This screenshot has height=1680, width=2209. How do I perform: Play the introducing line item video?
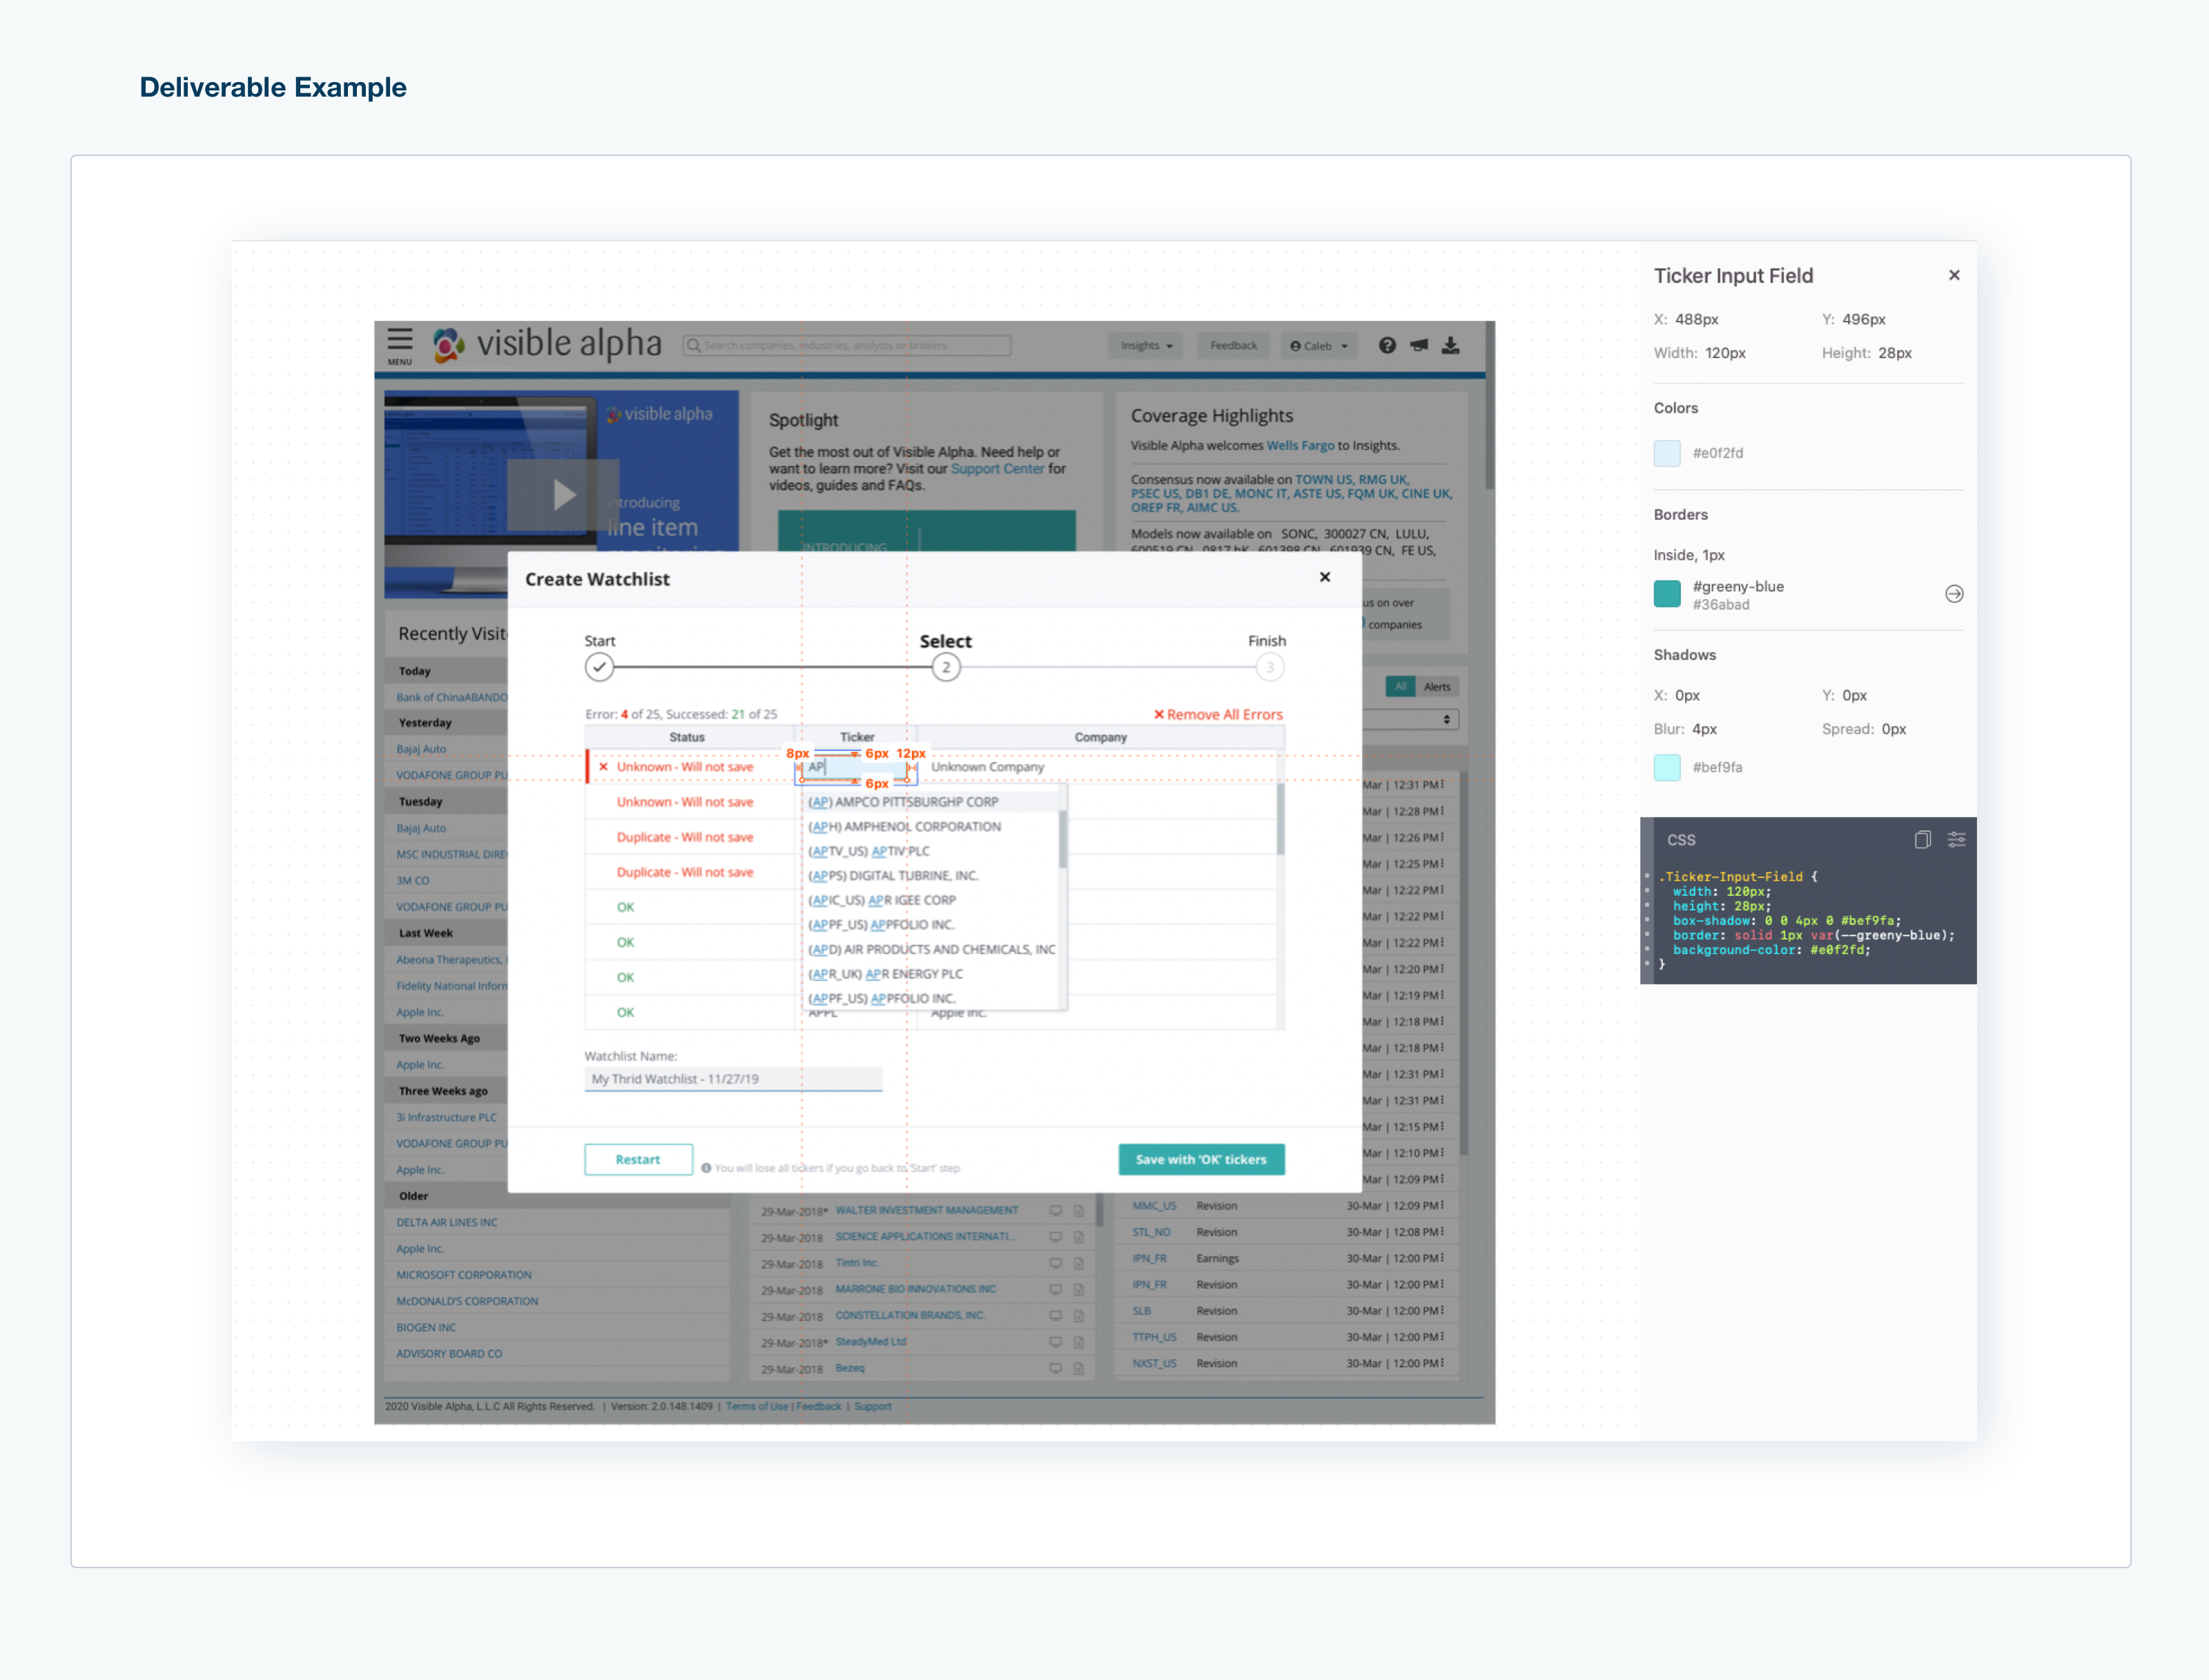click(563, 494)
